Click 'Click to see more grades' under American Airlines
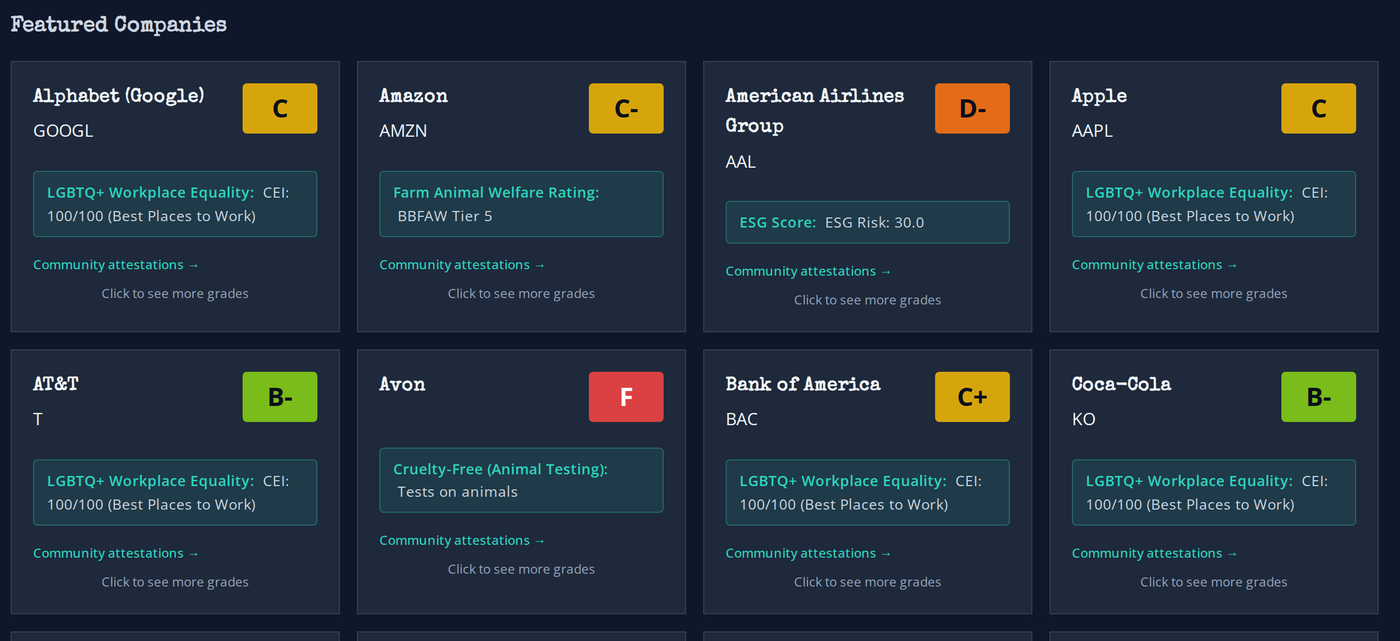1400x641 pixels. tap(867, 300)
